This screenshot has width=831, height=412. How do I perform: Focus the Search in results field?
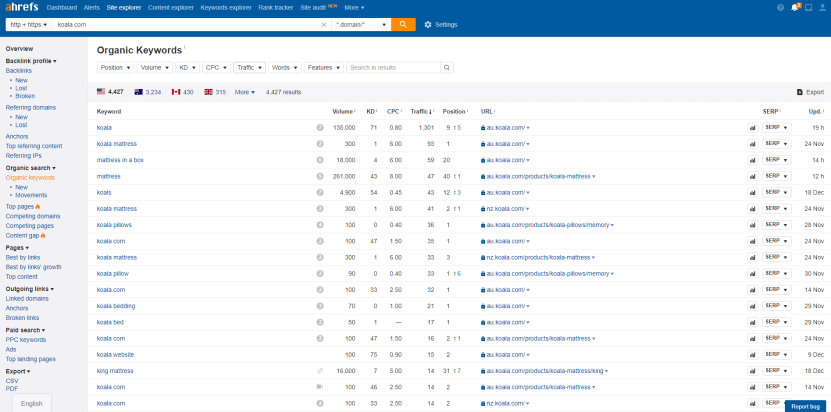(394, 67)
